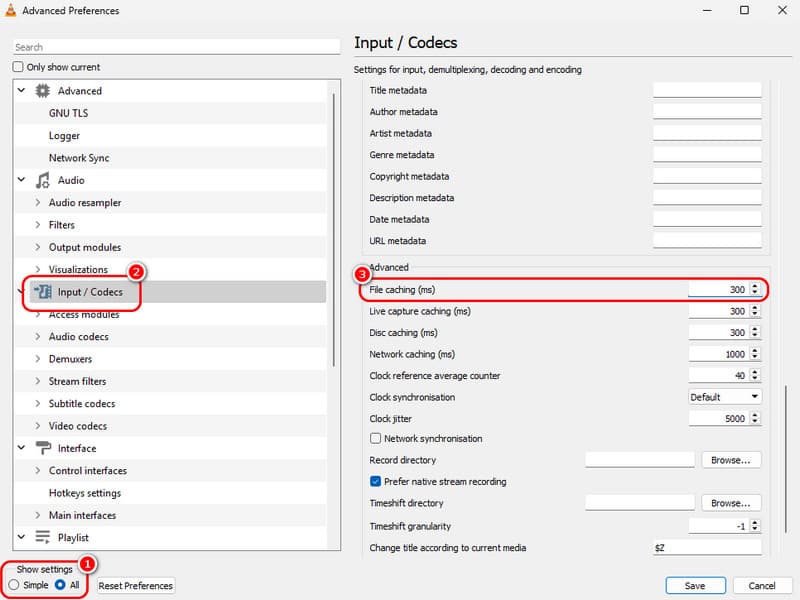This screenshot has width=800, height=600.
Task: Click the Audio music note icon
Action: click(x=42, y=181)
